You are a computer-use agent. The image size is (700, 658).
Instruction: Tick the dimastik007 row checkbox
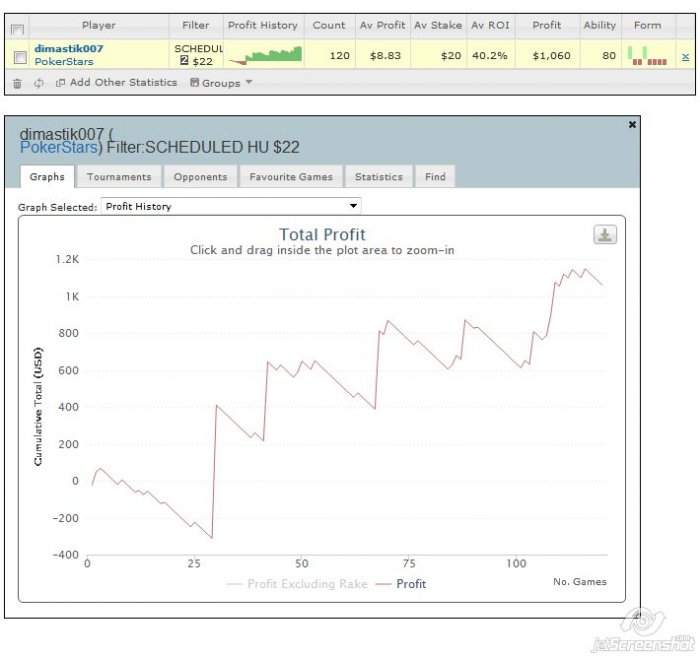point(20,57)
